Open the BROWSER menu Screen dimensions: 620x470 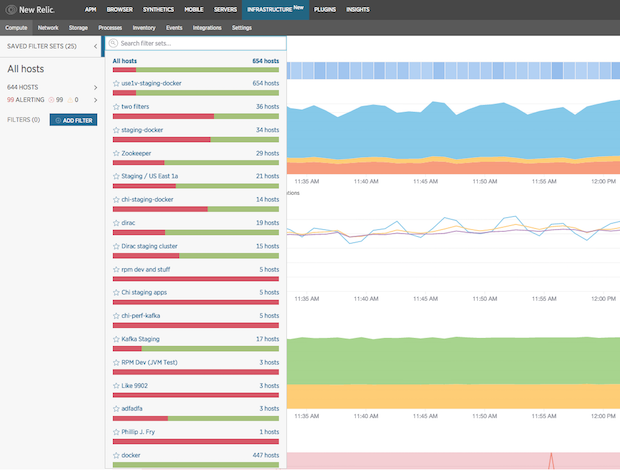(120, 9)
